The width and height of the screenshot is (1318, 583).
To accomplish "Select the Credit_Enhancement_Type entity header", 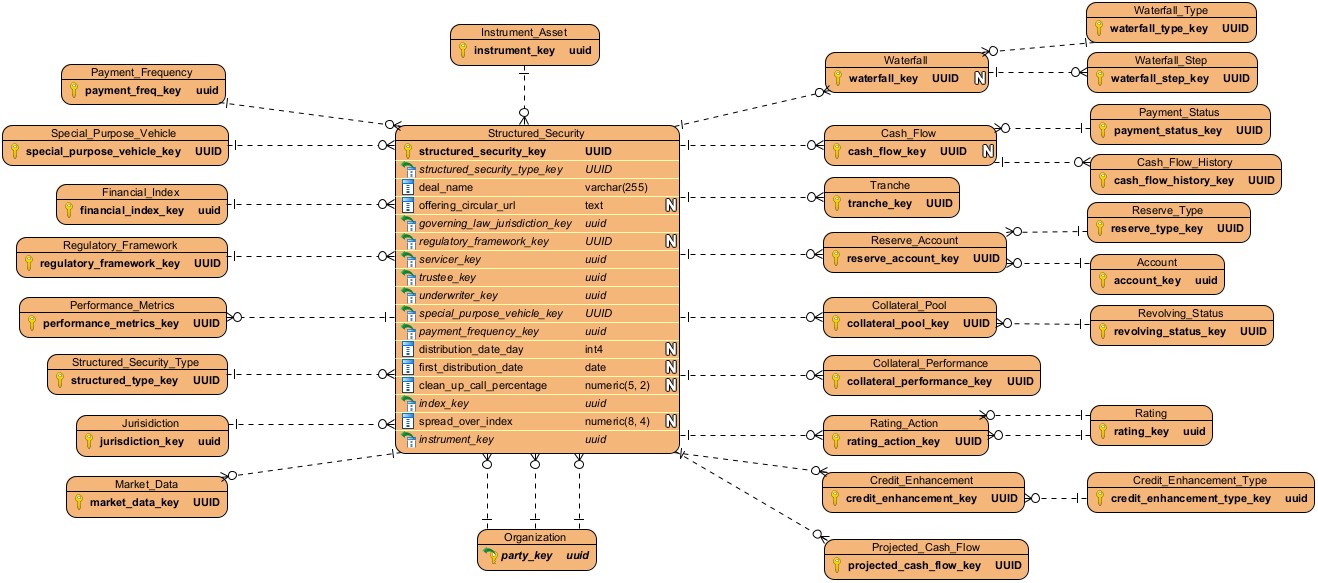I will point(1198,480).
